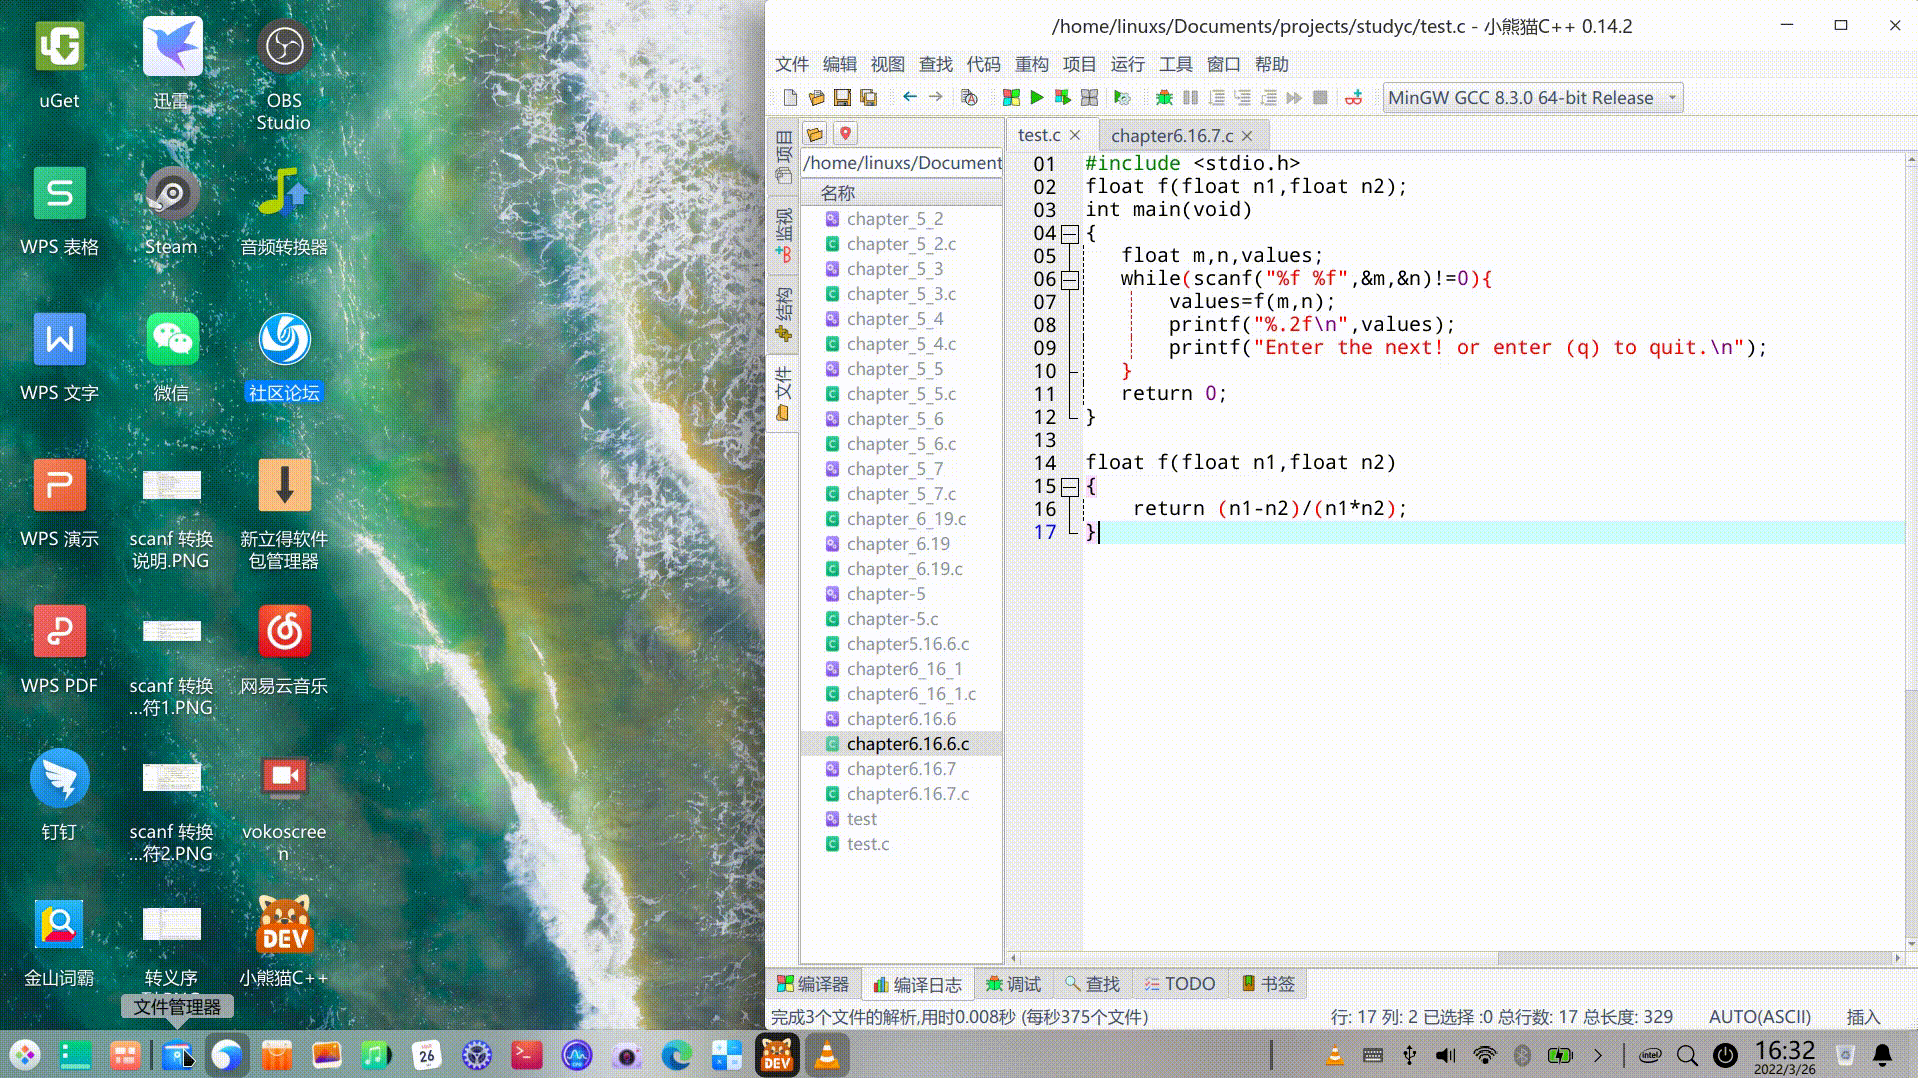Collapse the code fold at line 04
1918x1078 pixels.
(1070, 234)
